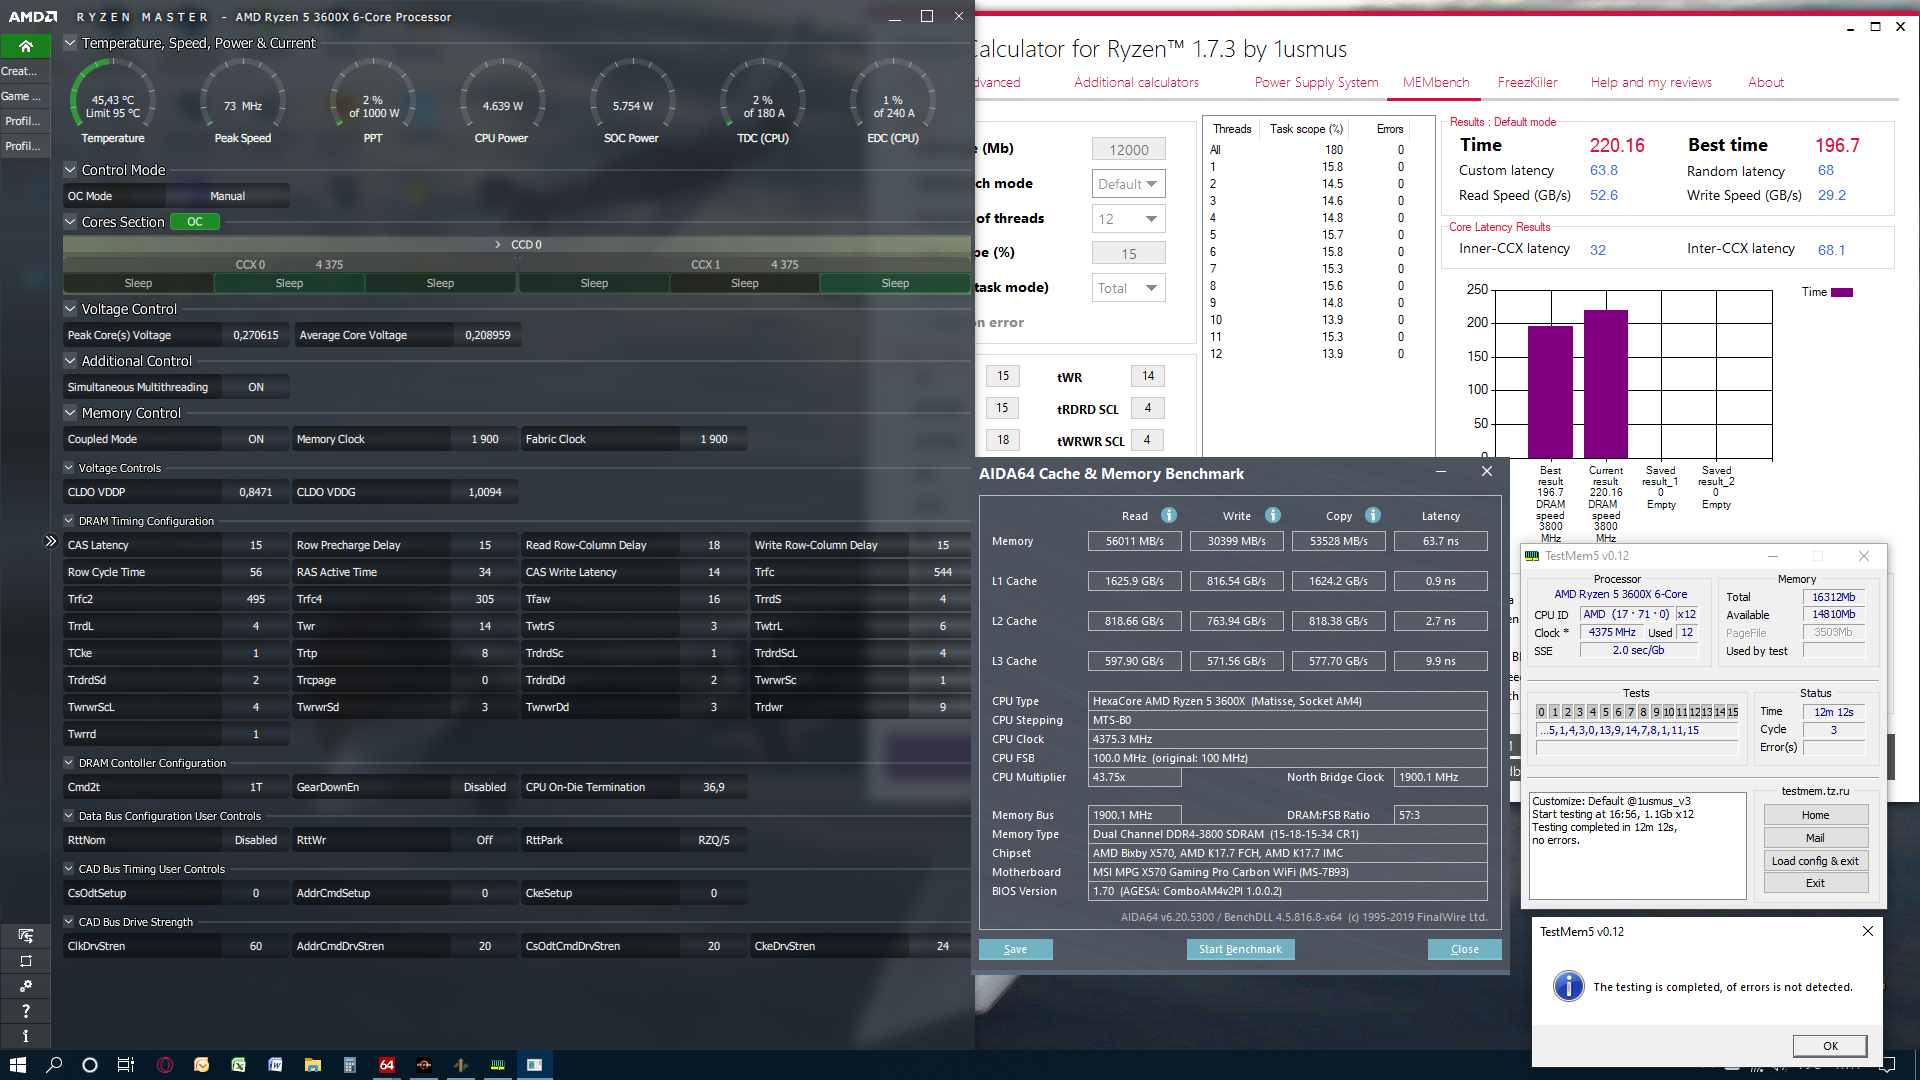This screenshot has width=1920, height=1080.
Task: Open settings gear icon in sidebar
Action: (26, 986)
